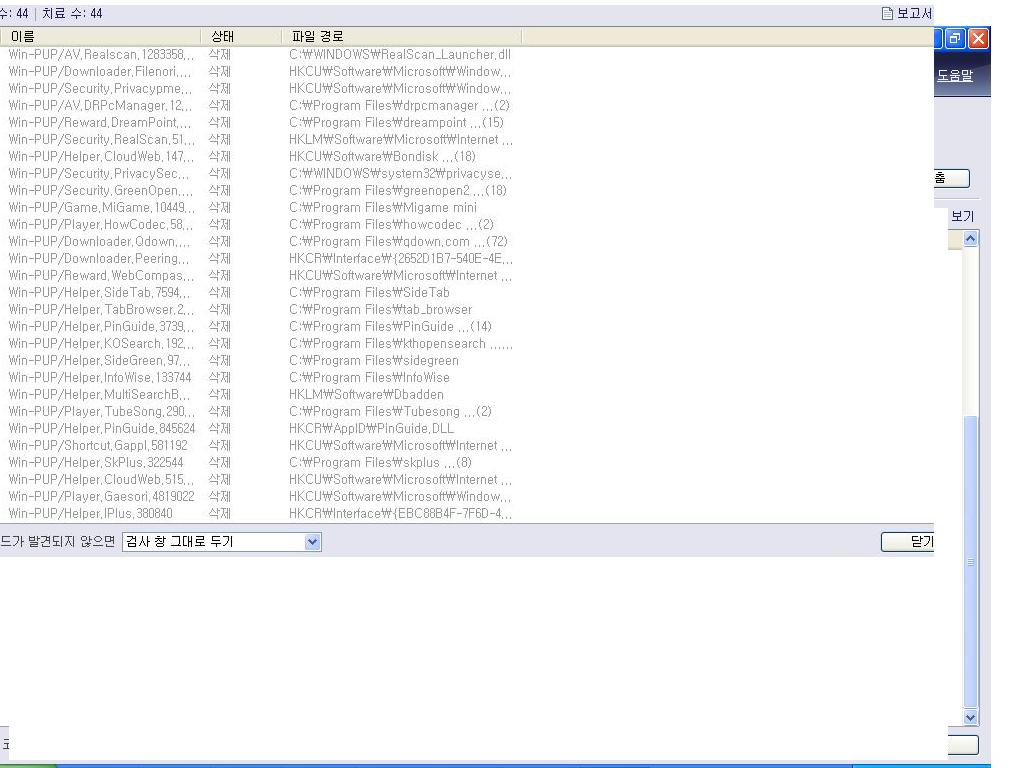Click path C:\Program Files\Migame mini

pyautogui.click(x=383, y=207)
